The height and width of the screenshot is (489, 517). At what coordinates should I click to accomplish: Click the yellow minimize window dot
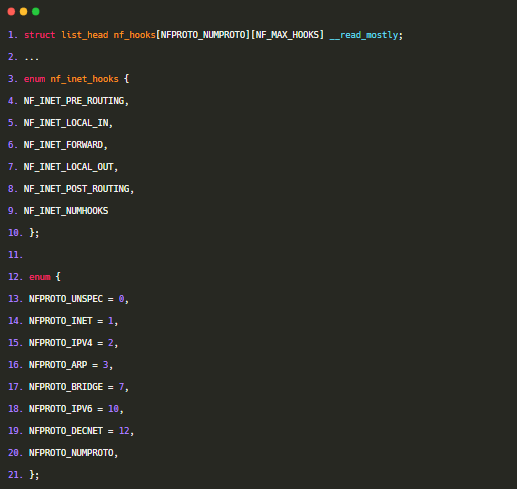(x=23, y=12)
